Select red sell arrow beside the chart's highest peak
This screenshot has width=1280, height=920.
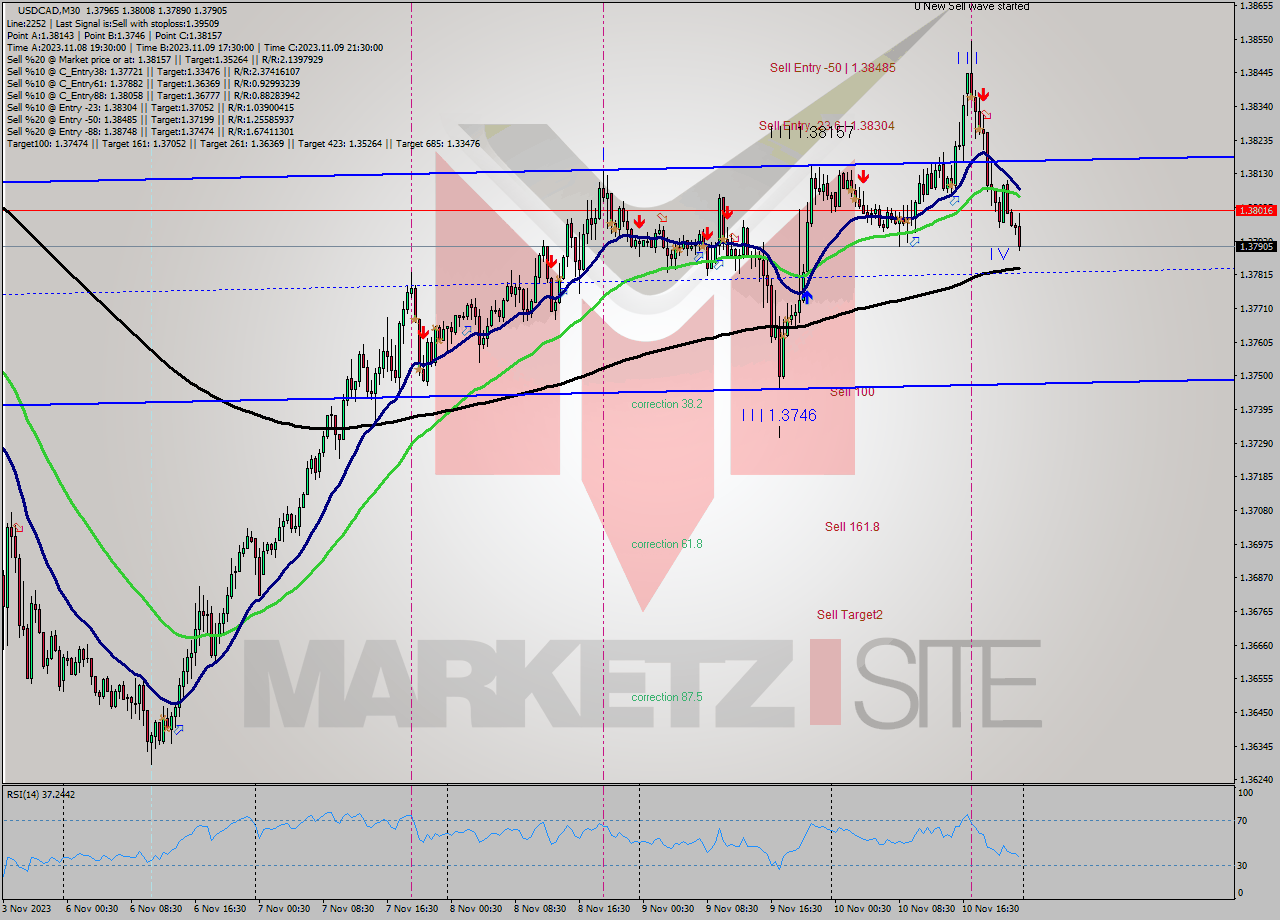(984, 94)
